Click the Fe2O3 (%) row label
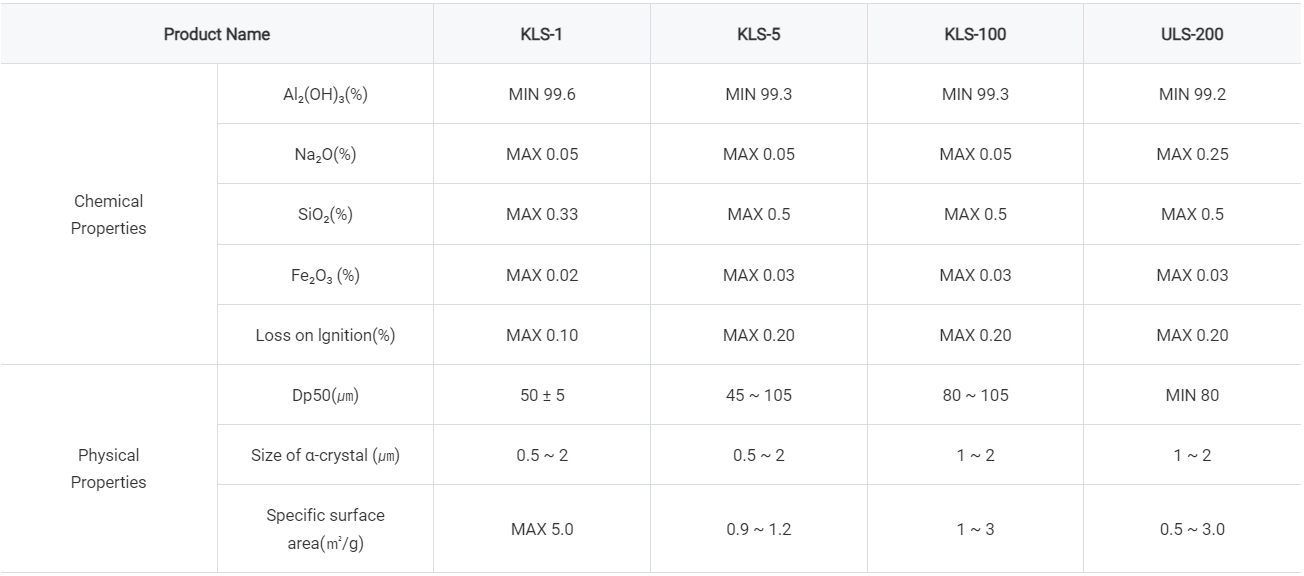1304x576 pixels. pyautogui.click(x=325, y=275)
